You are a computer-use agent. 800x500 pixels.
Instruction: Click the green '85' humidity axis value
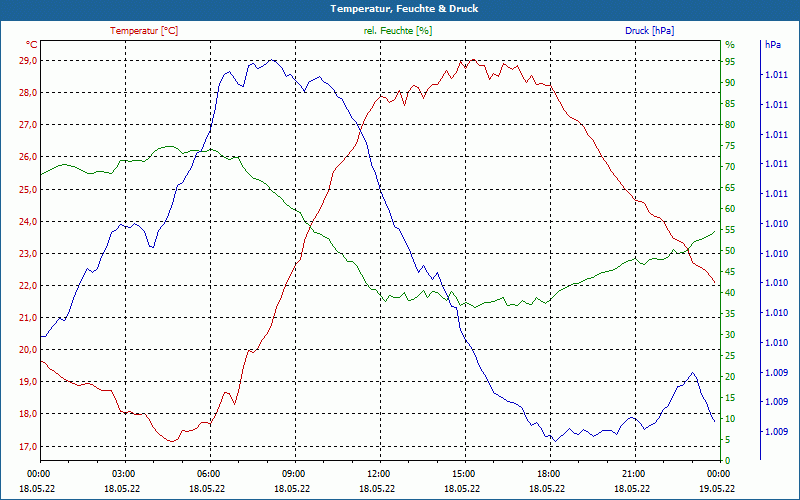point(730,104)
